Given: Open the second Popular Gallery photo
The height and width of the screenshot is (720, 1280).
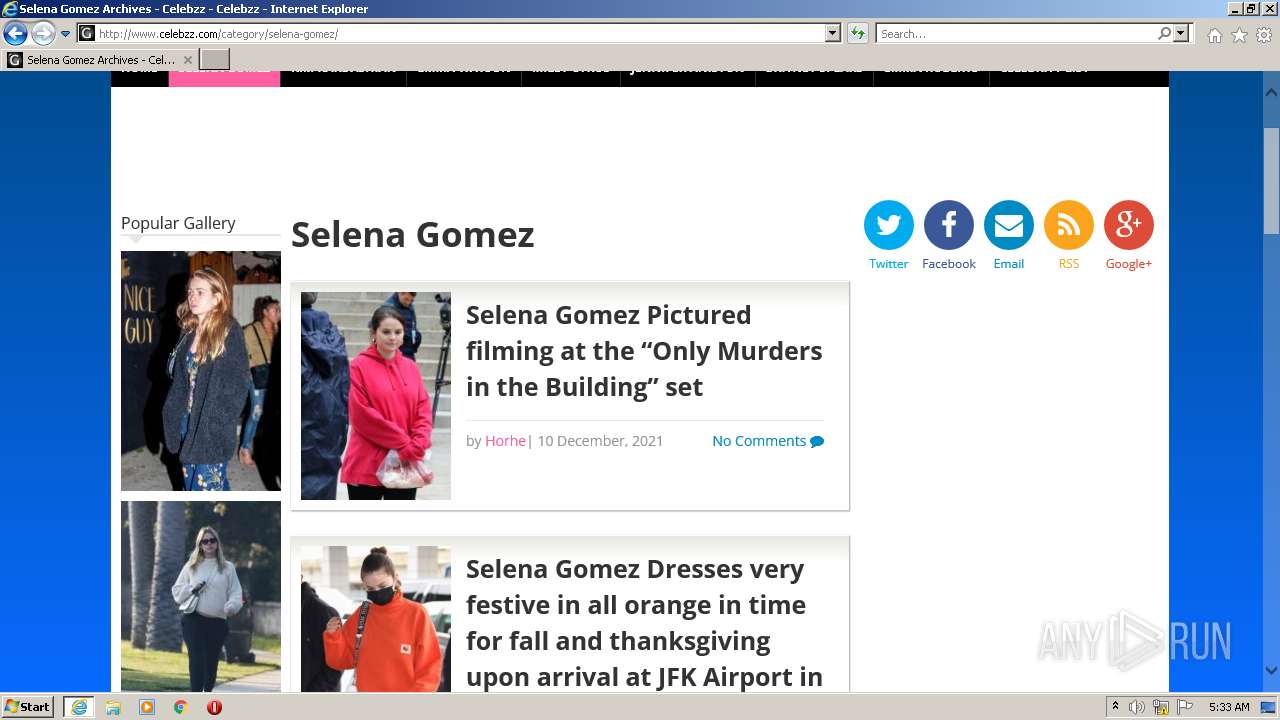Looking at the screenshot, I should [x=201, y=597].
